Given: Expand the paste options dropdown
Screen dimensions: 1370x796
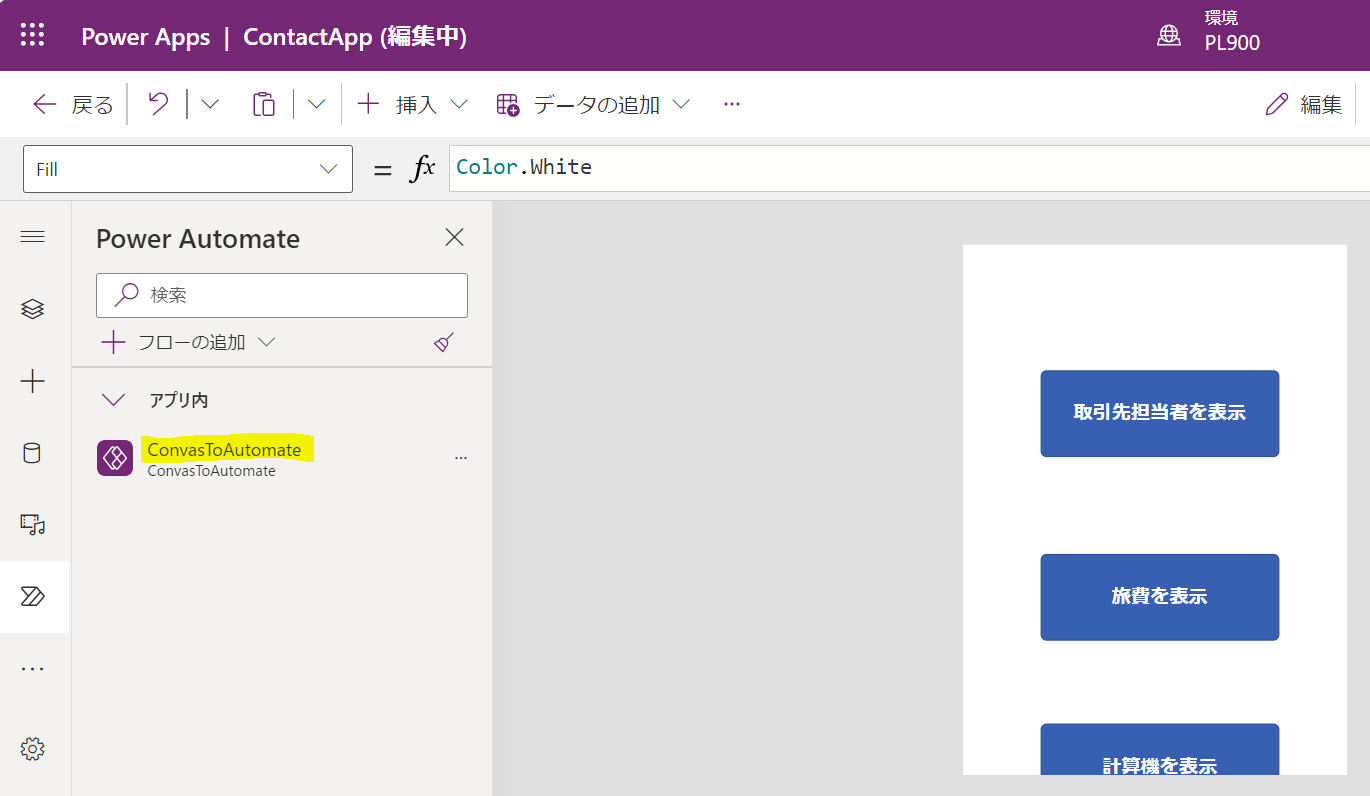Looking at the screenshot, I should click(x=316, y=104).
